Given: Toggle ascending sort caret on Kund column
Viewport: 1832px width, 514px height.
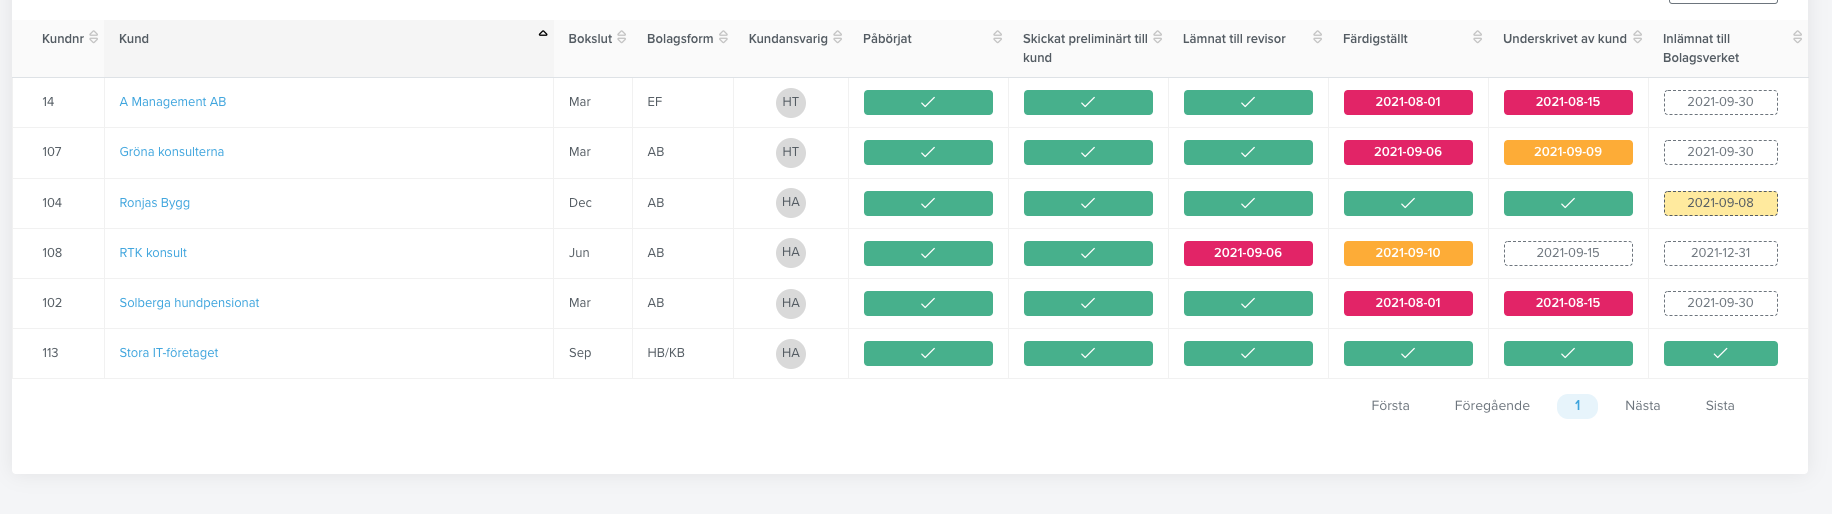Looking at the screenshot, I should (x=543, y=33).
